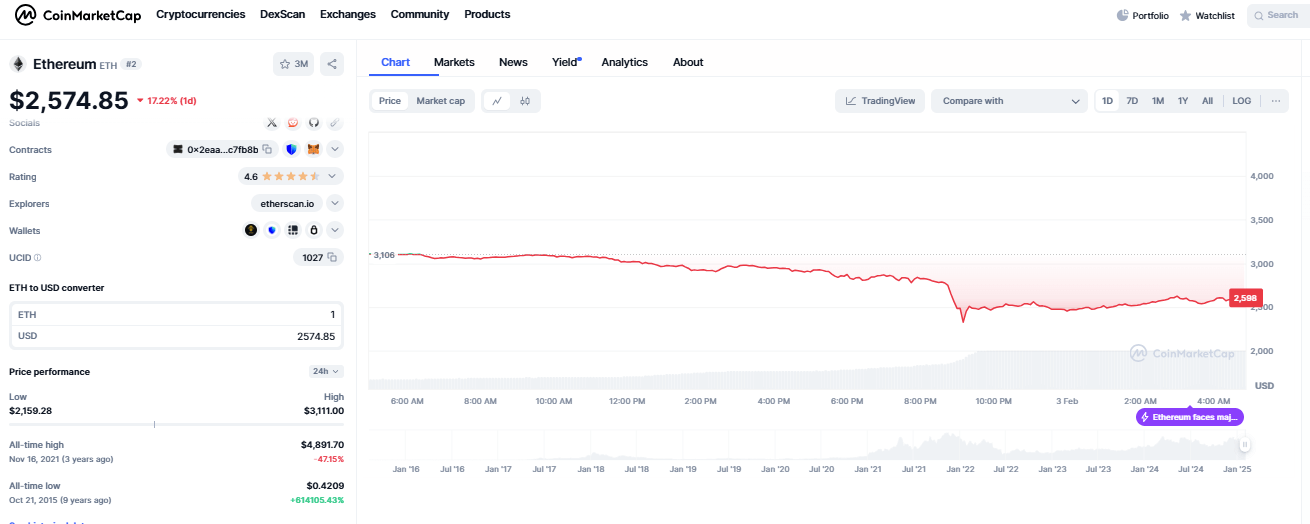Open the Compare with dropdown
Image resolution: width=1310 pixels, height=524 pixels.
coord(1009,101)
